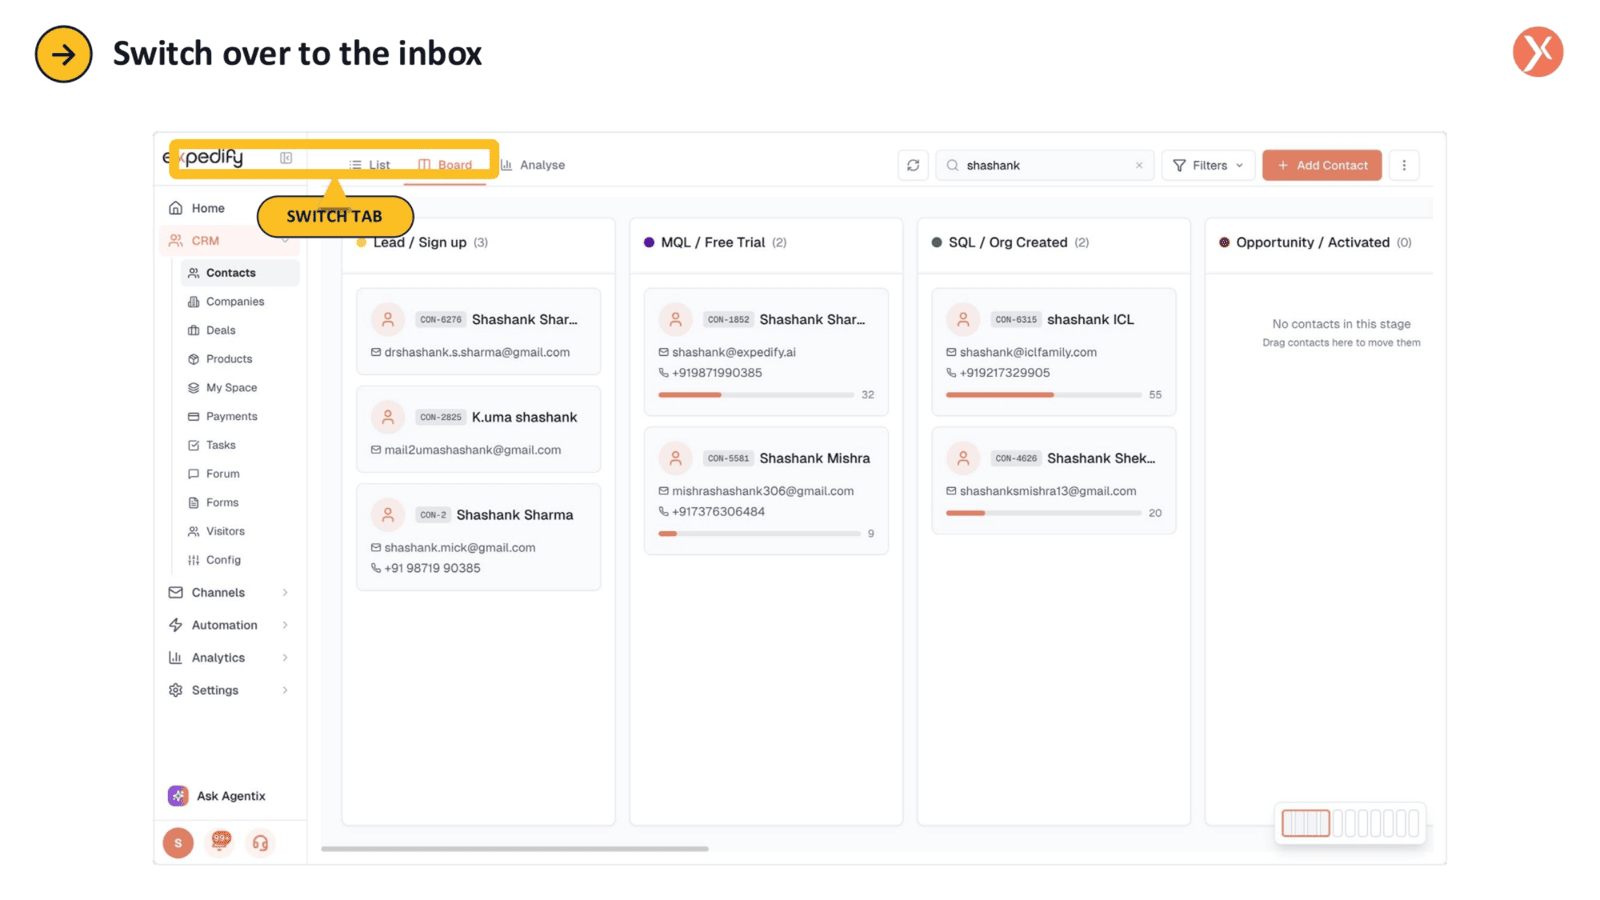Open the Filters dropdown
The height and width of the screenshot is (900, 1600).
(1208, 166)
